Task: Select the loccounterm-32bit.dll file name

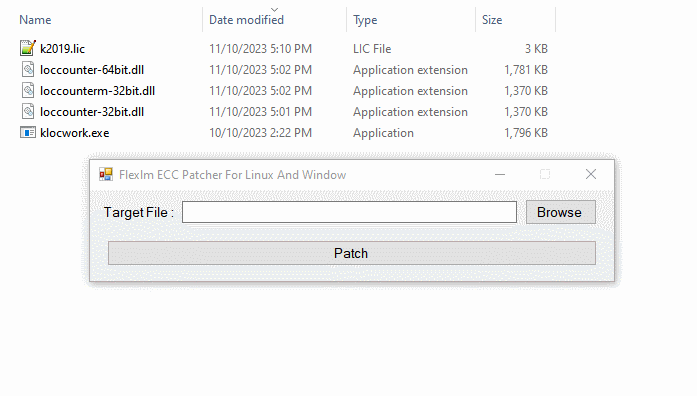Action: point(97,91)
